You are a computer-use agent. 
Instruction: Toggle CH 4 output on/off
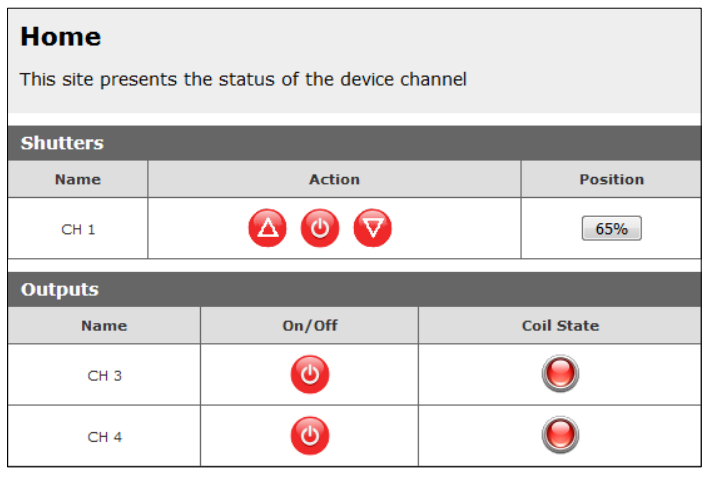point(310,436)
